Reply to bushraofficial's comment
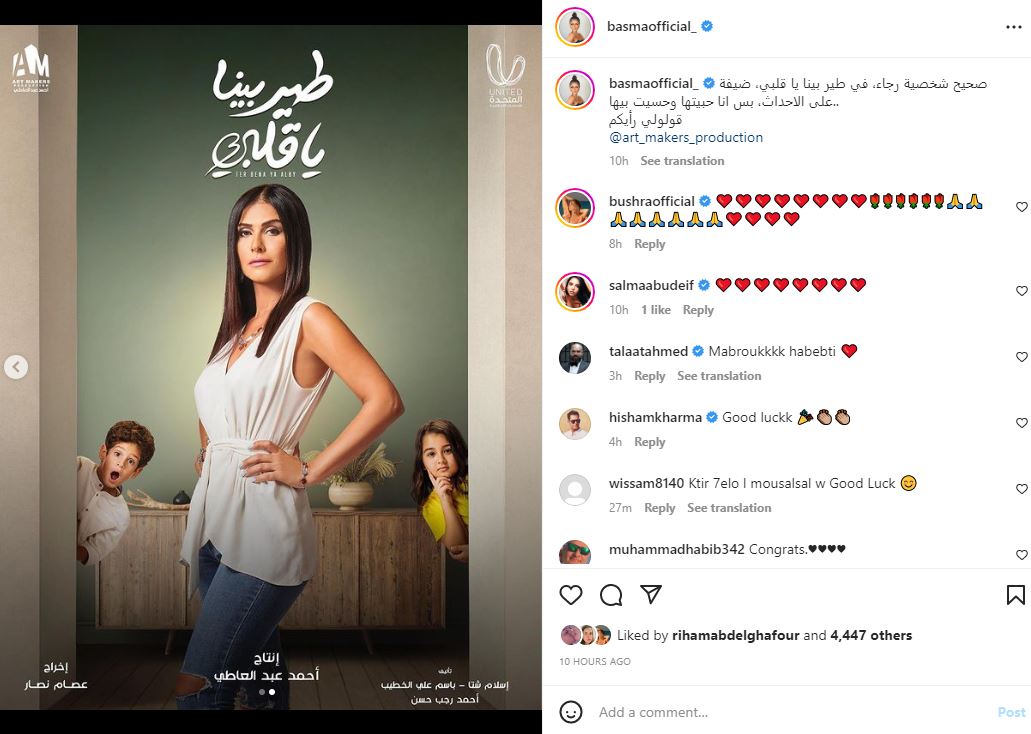This screenshot has height=734, width=1031. [650, 243]
